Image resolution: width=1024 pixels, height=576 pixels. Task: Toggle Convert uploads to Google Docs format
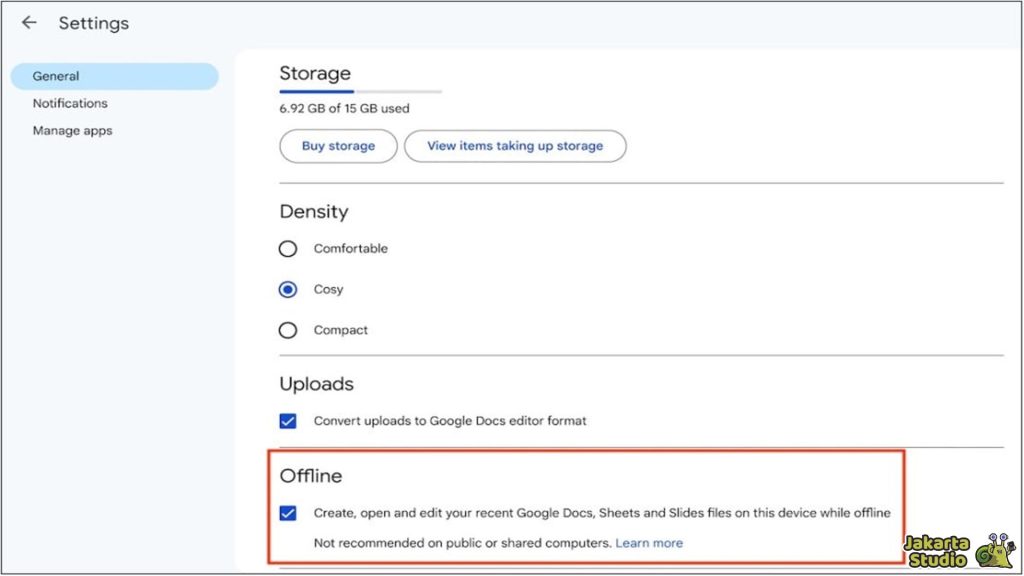click(x=288, y=421)
